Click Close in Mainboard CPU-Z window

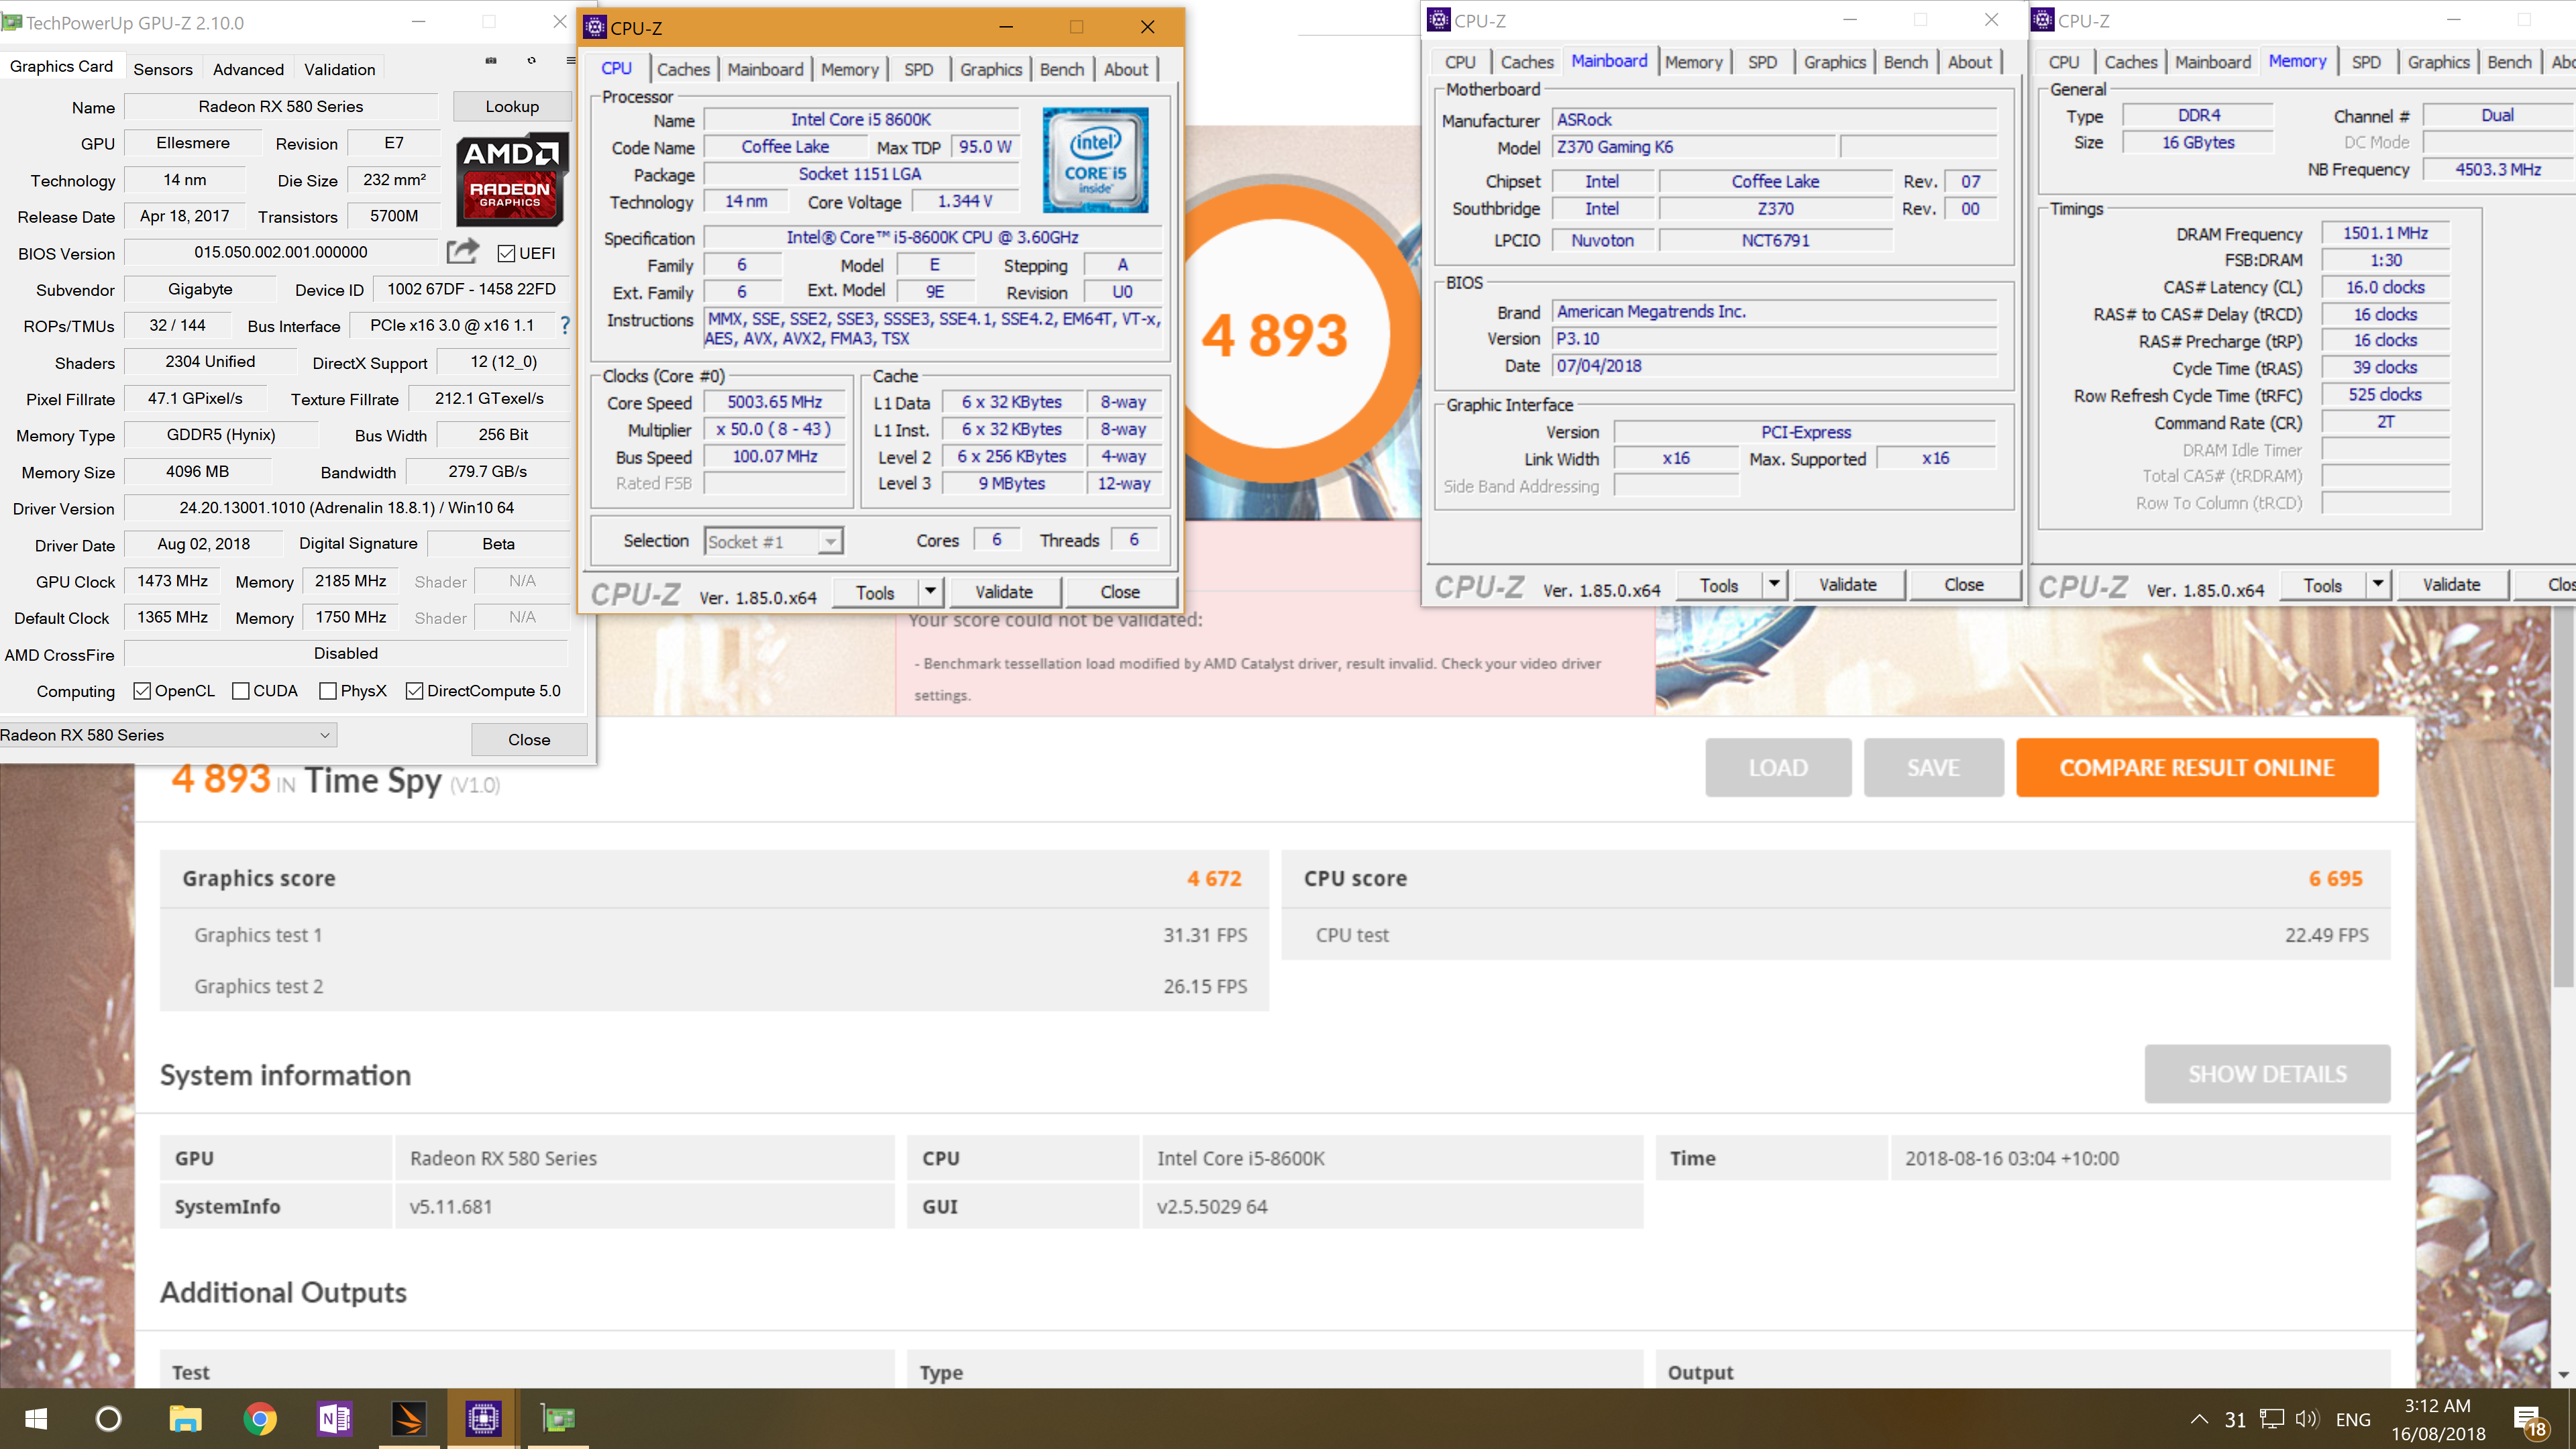pos(1964,584)
